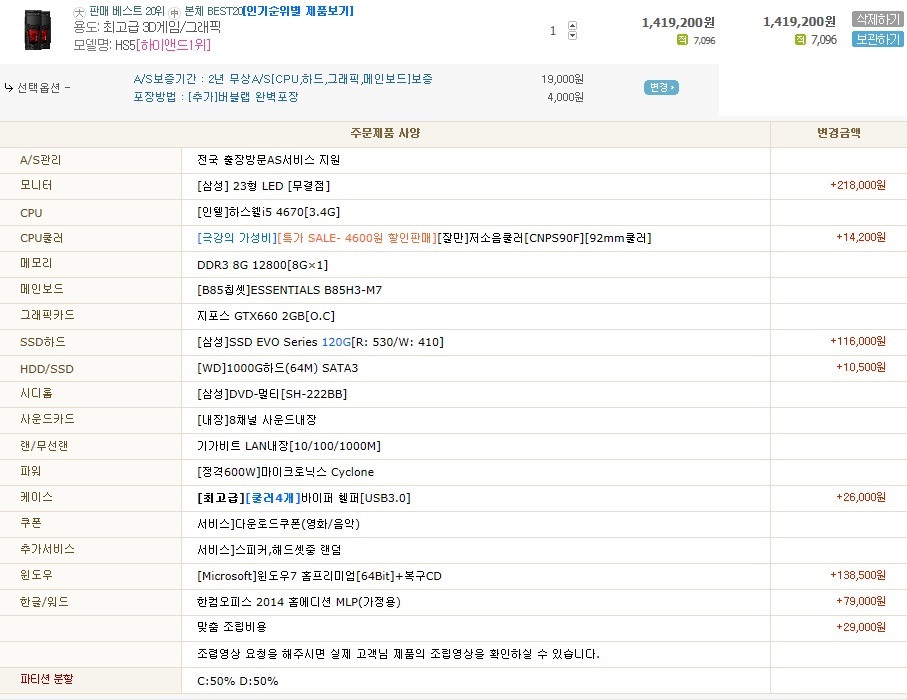Change selected options with the 변경 button
The height and width of the screenshot is (700, 907).
pos(661,87)
